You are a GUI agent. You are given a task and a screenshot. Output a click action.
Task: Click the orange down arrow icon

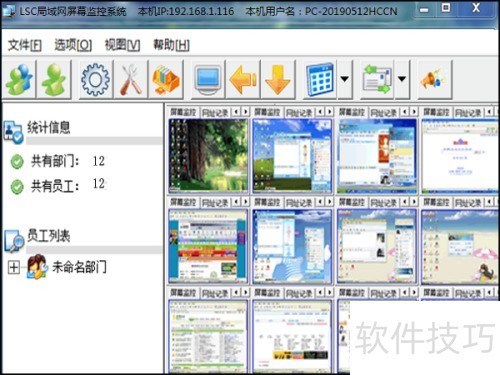point(278,79)
